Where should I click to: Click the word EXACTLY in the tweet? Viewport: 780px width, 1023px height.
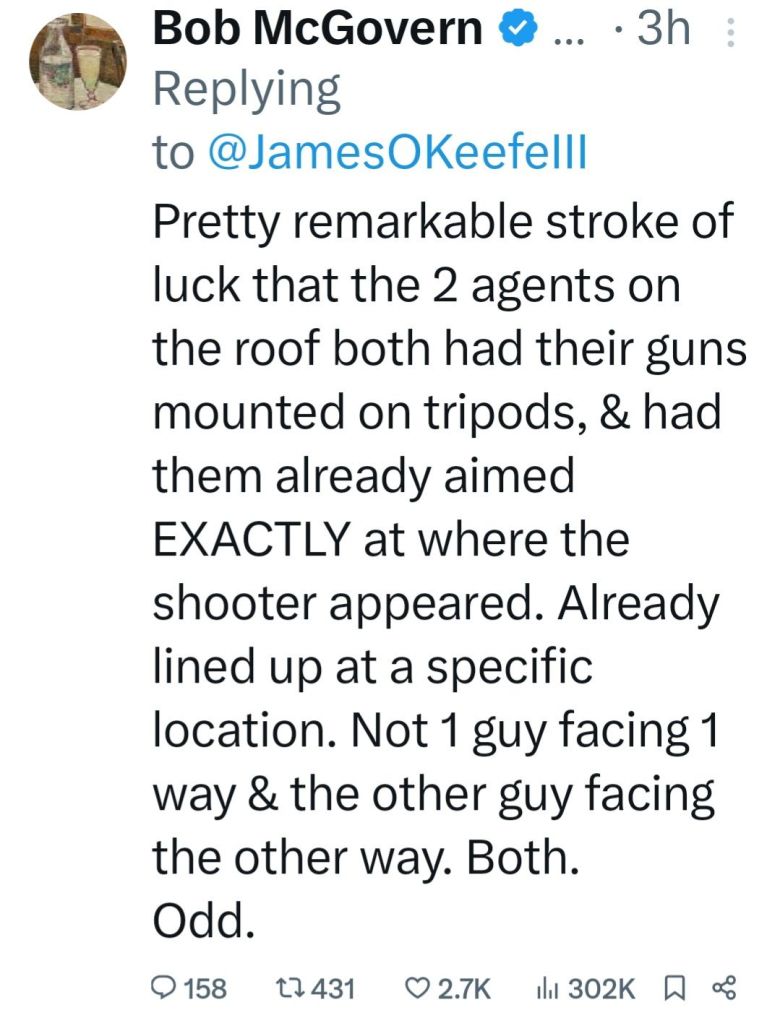coord(250,541)
